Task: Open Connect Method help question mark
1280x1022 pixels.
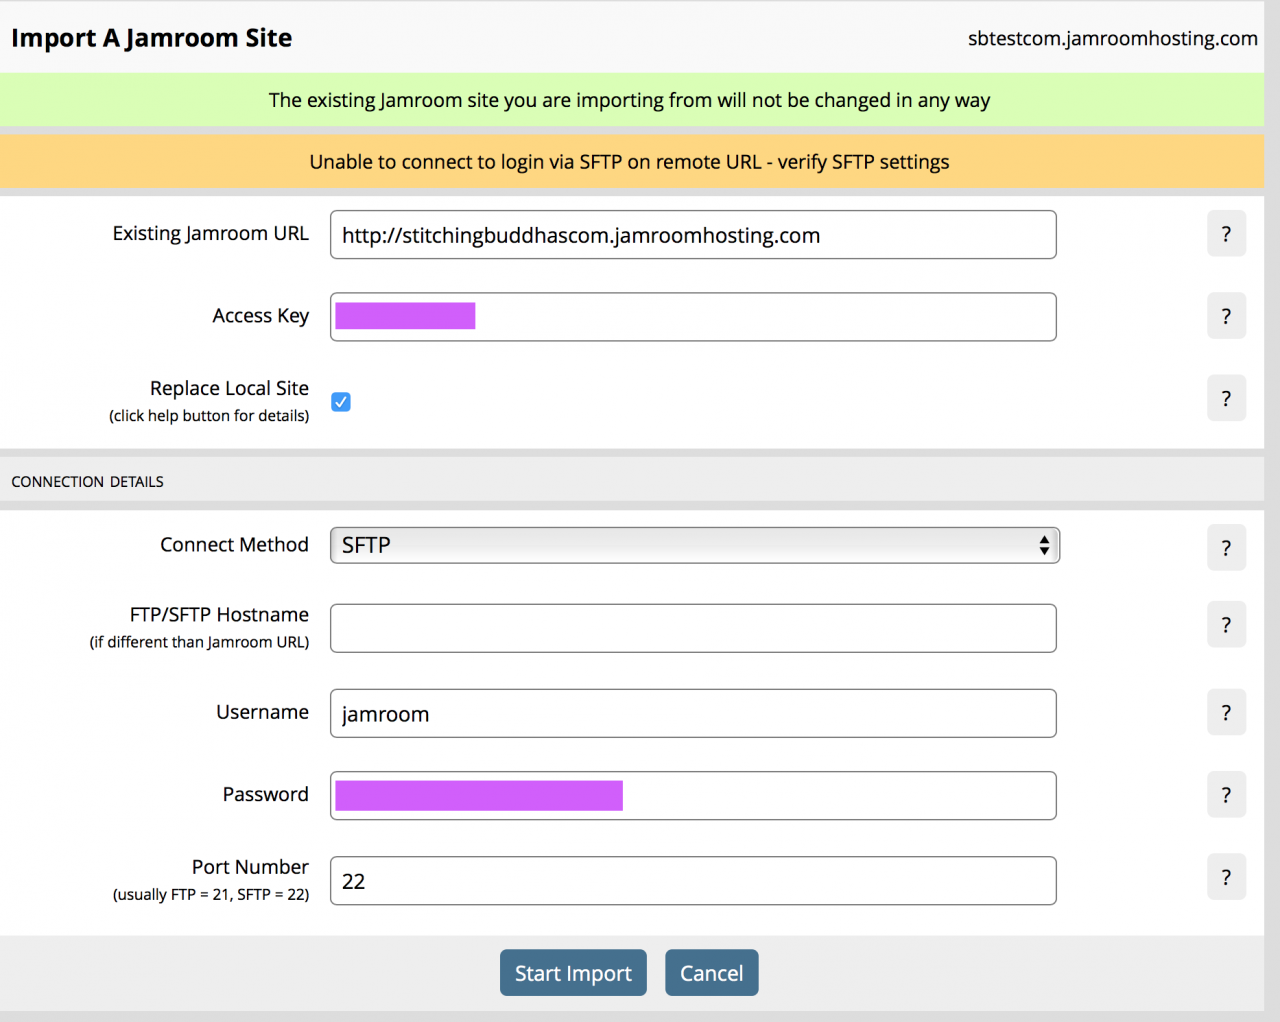Action: tap(1226, 548)
